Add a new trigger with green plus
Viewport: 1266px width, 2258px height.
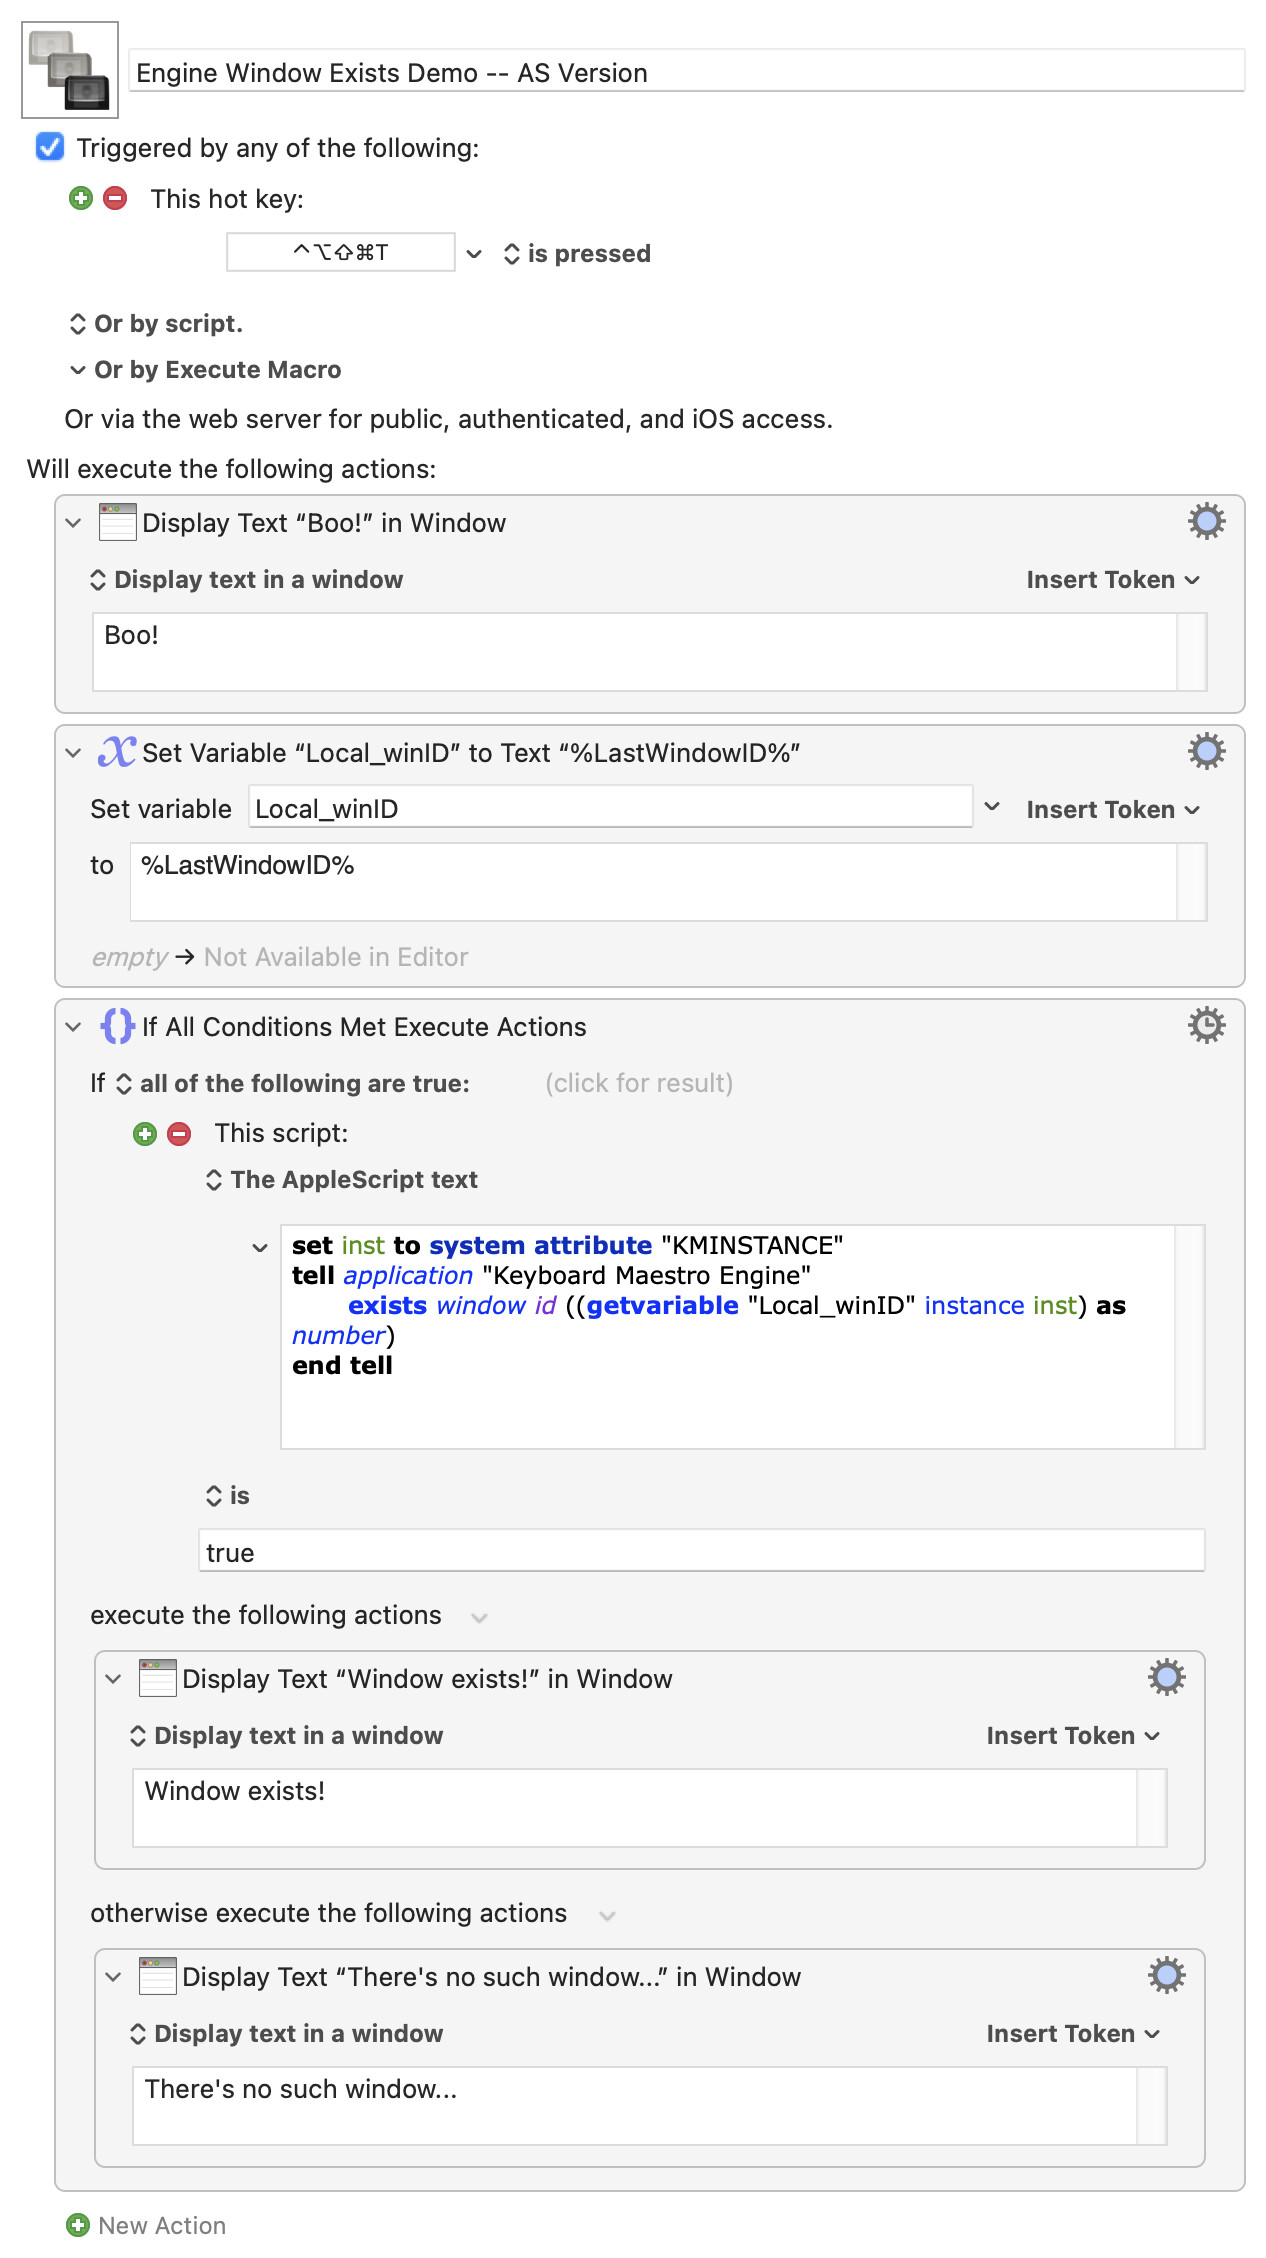point(81,198)
